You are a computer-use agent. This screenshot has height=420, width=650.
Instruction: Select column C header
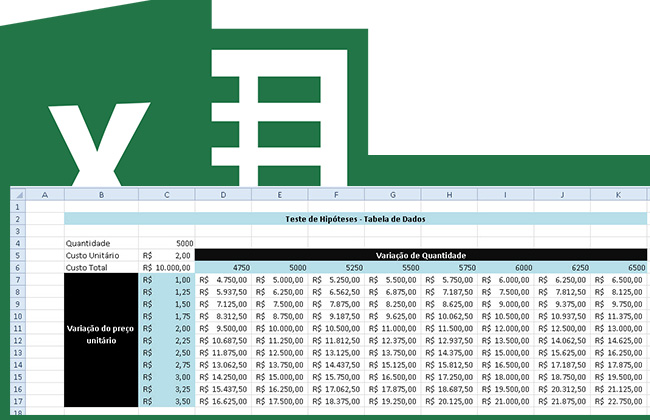pos(167,194)
